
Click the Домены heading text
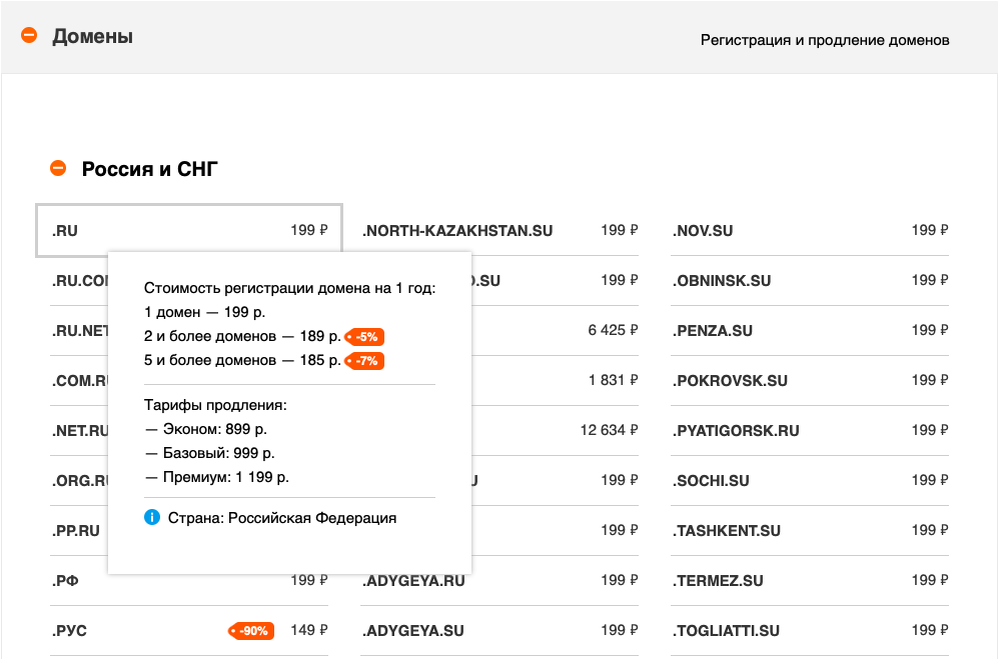point(92,36)
